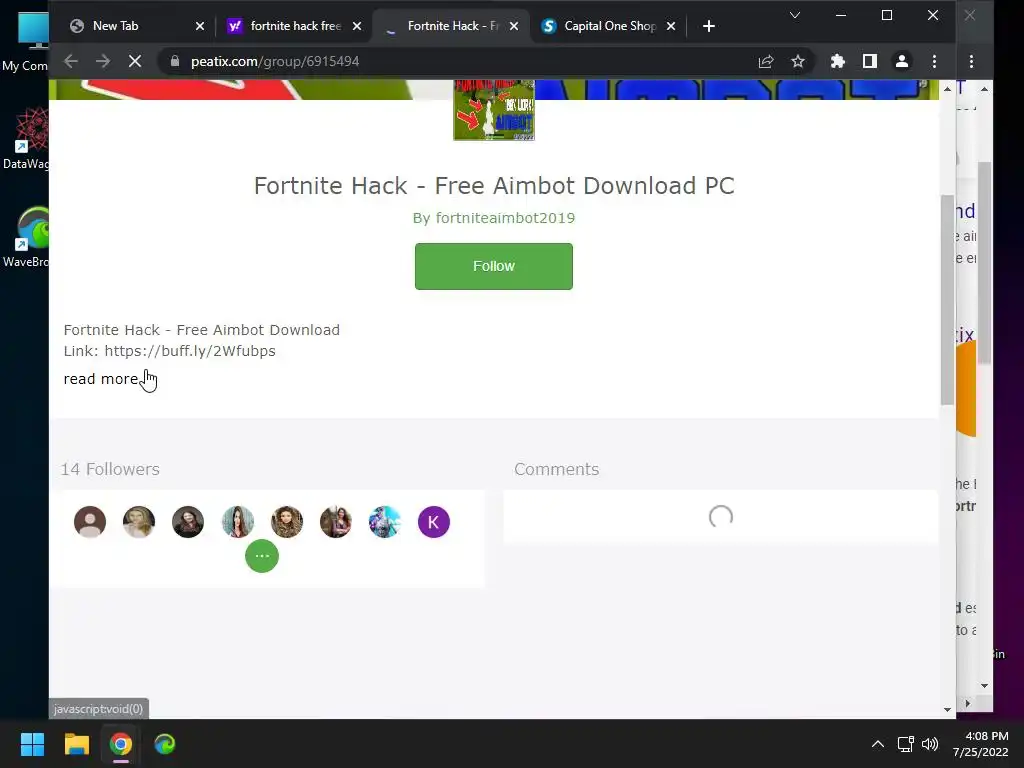Bookmark this page with the star
1024x768 pixels.
(797, 61)
